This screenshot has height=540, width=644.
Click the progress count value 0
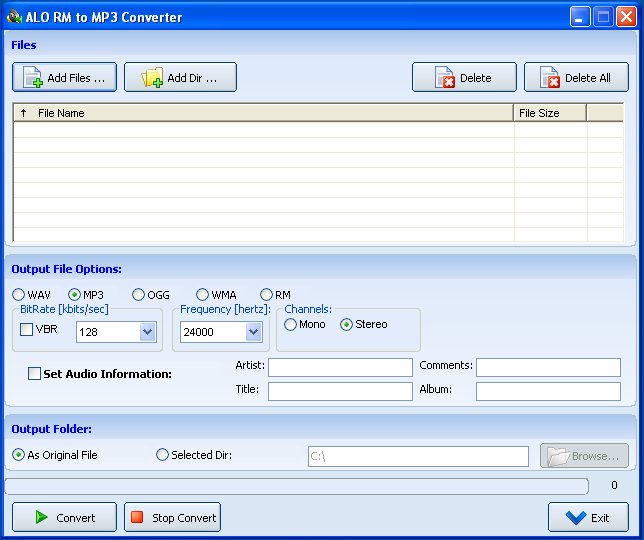614,485
